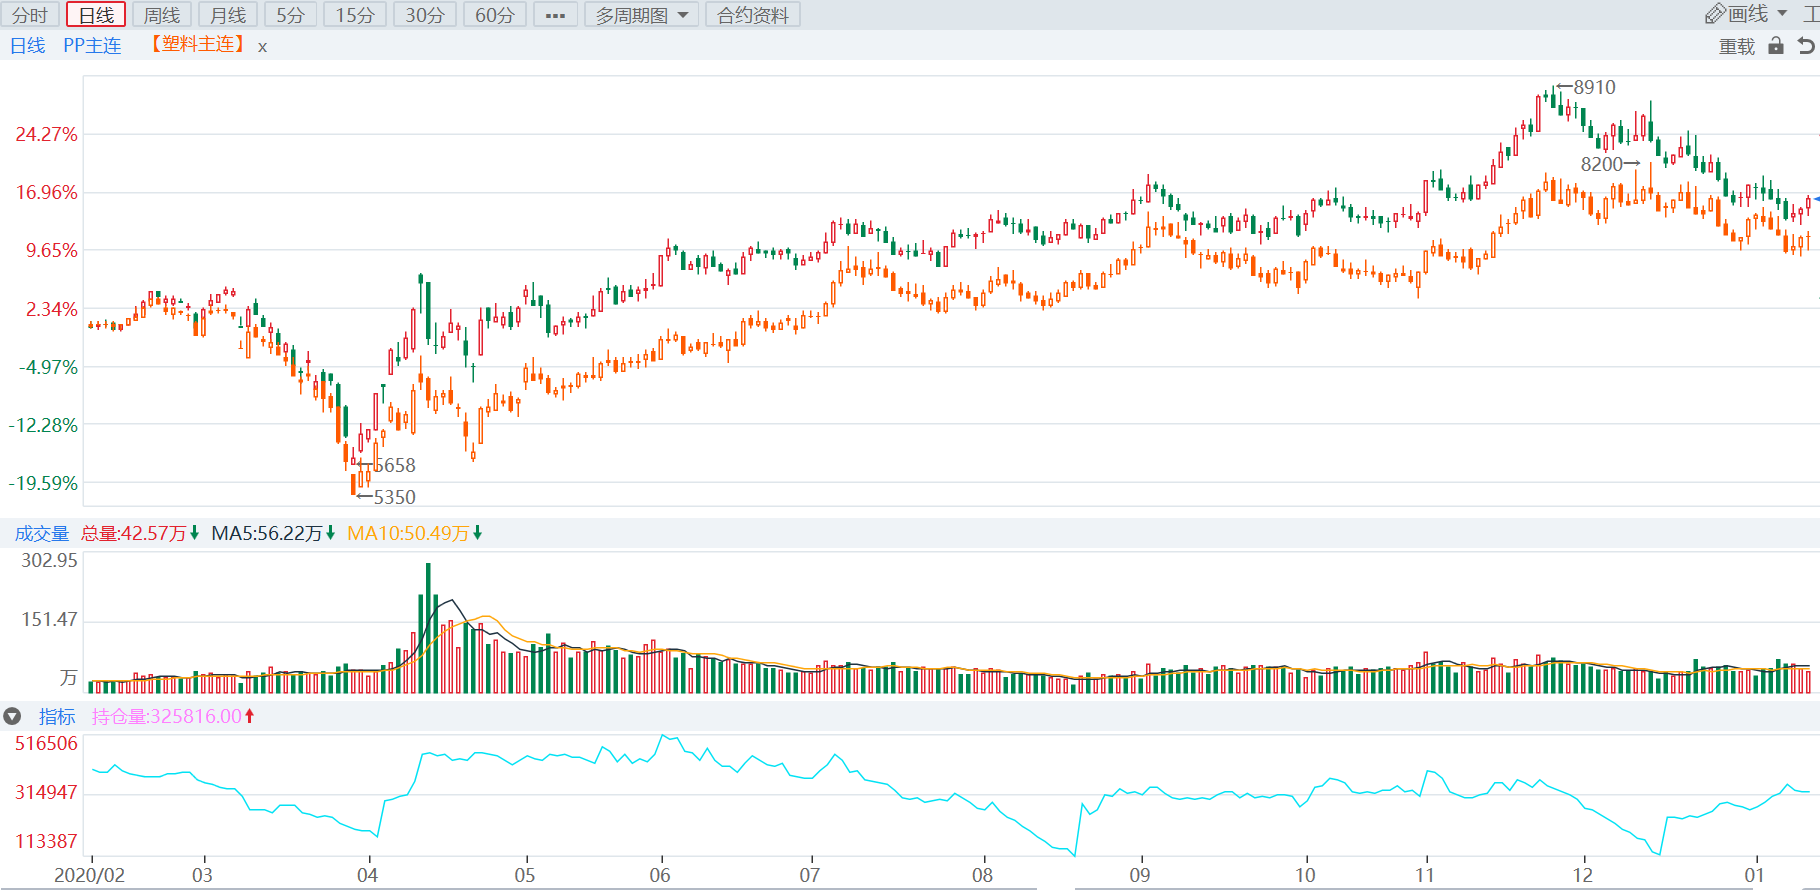Click the PP主连 contract label
This screenshot has width=1820, height=890.
point(92,46)
